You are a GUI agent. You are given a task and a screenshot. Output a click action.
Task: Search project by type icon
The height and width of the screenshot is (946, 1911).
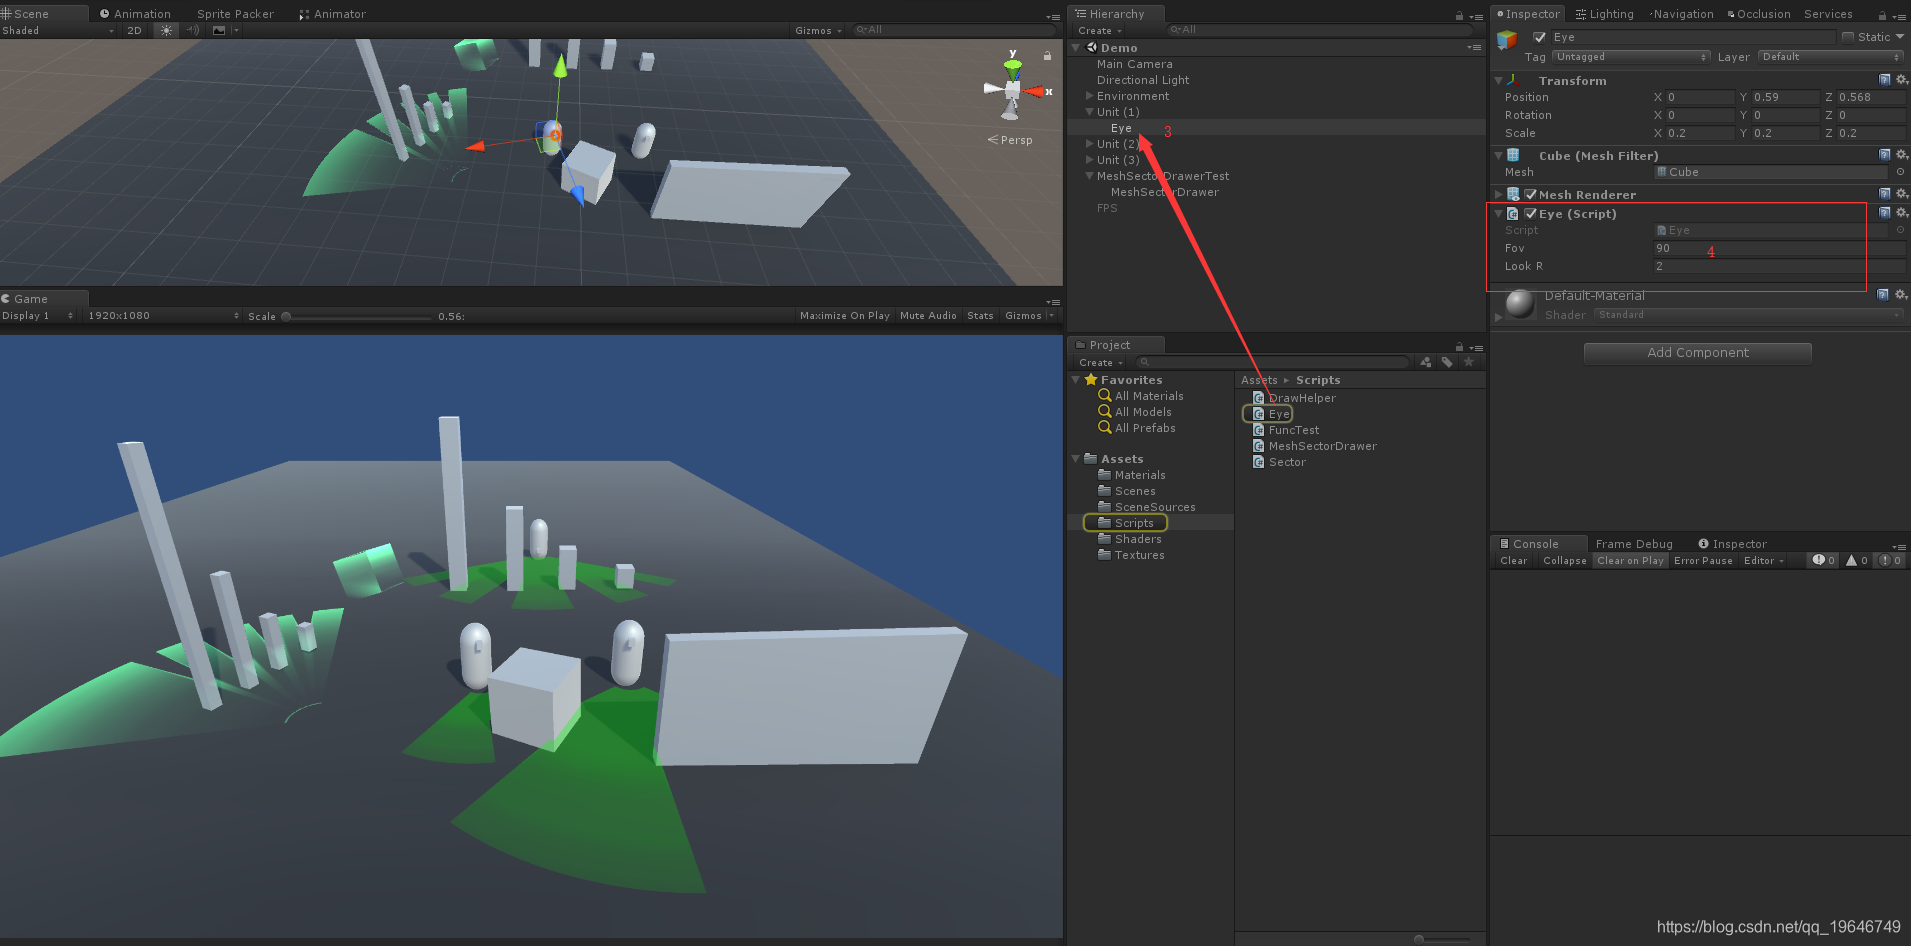[1426, 362]
